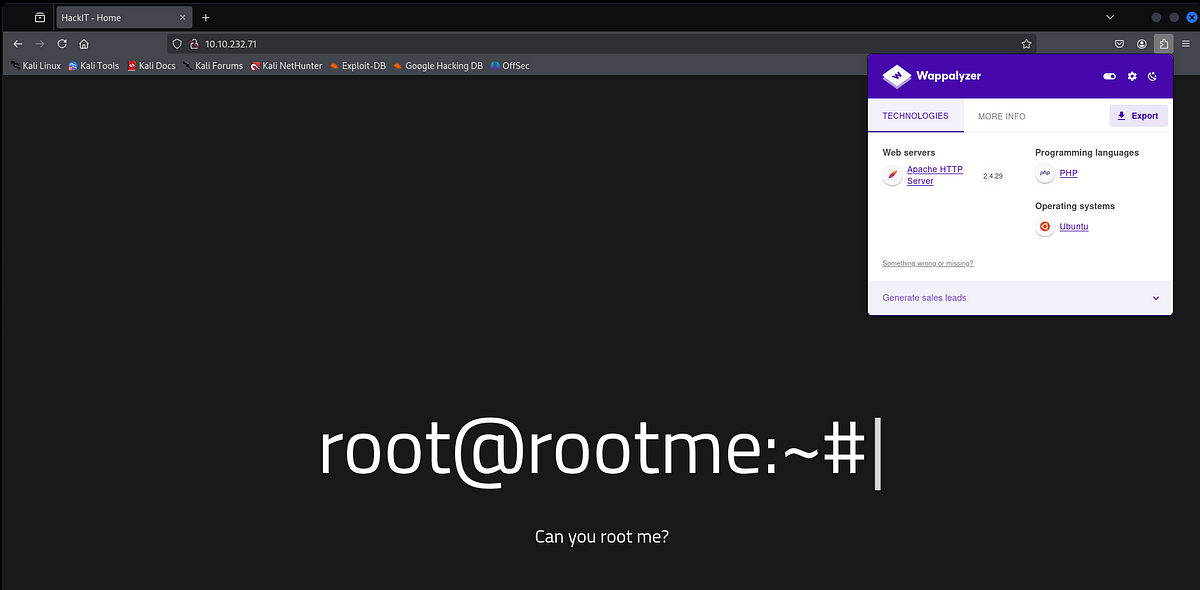Open tracking protection shield icon
This screenshot has height=590, width=1200.
click(x=178, y=44)
